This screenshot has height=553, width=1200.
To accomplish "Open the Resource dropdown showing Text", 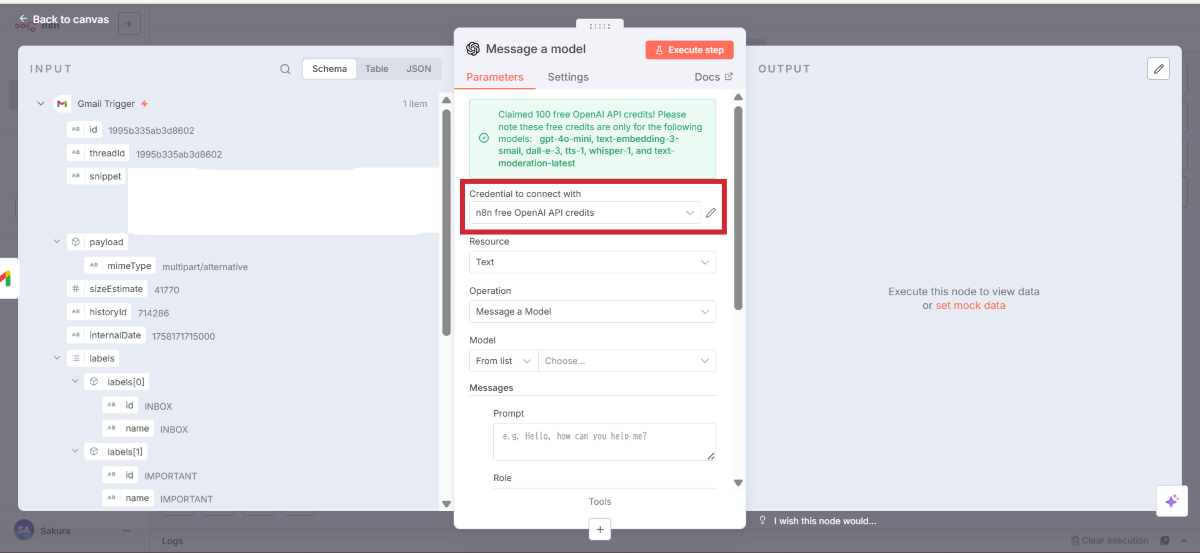I will pyautogui.click(x=592, y=262).
